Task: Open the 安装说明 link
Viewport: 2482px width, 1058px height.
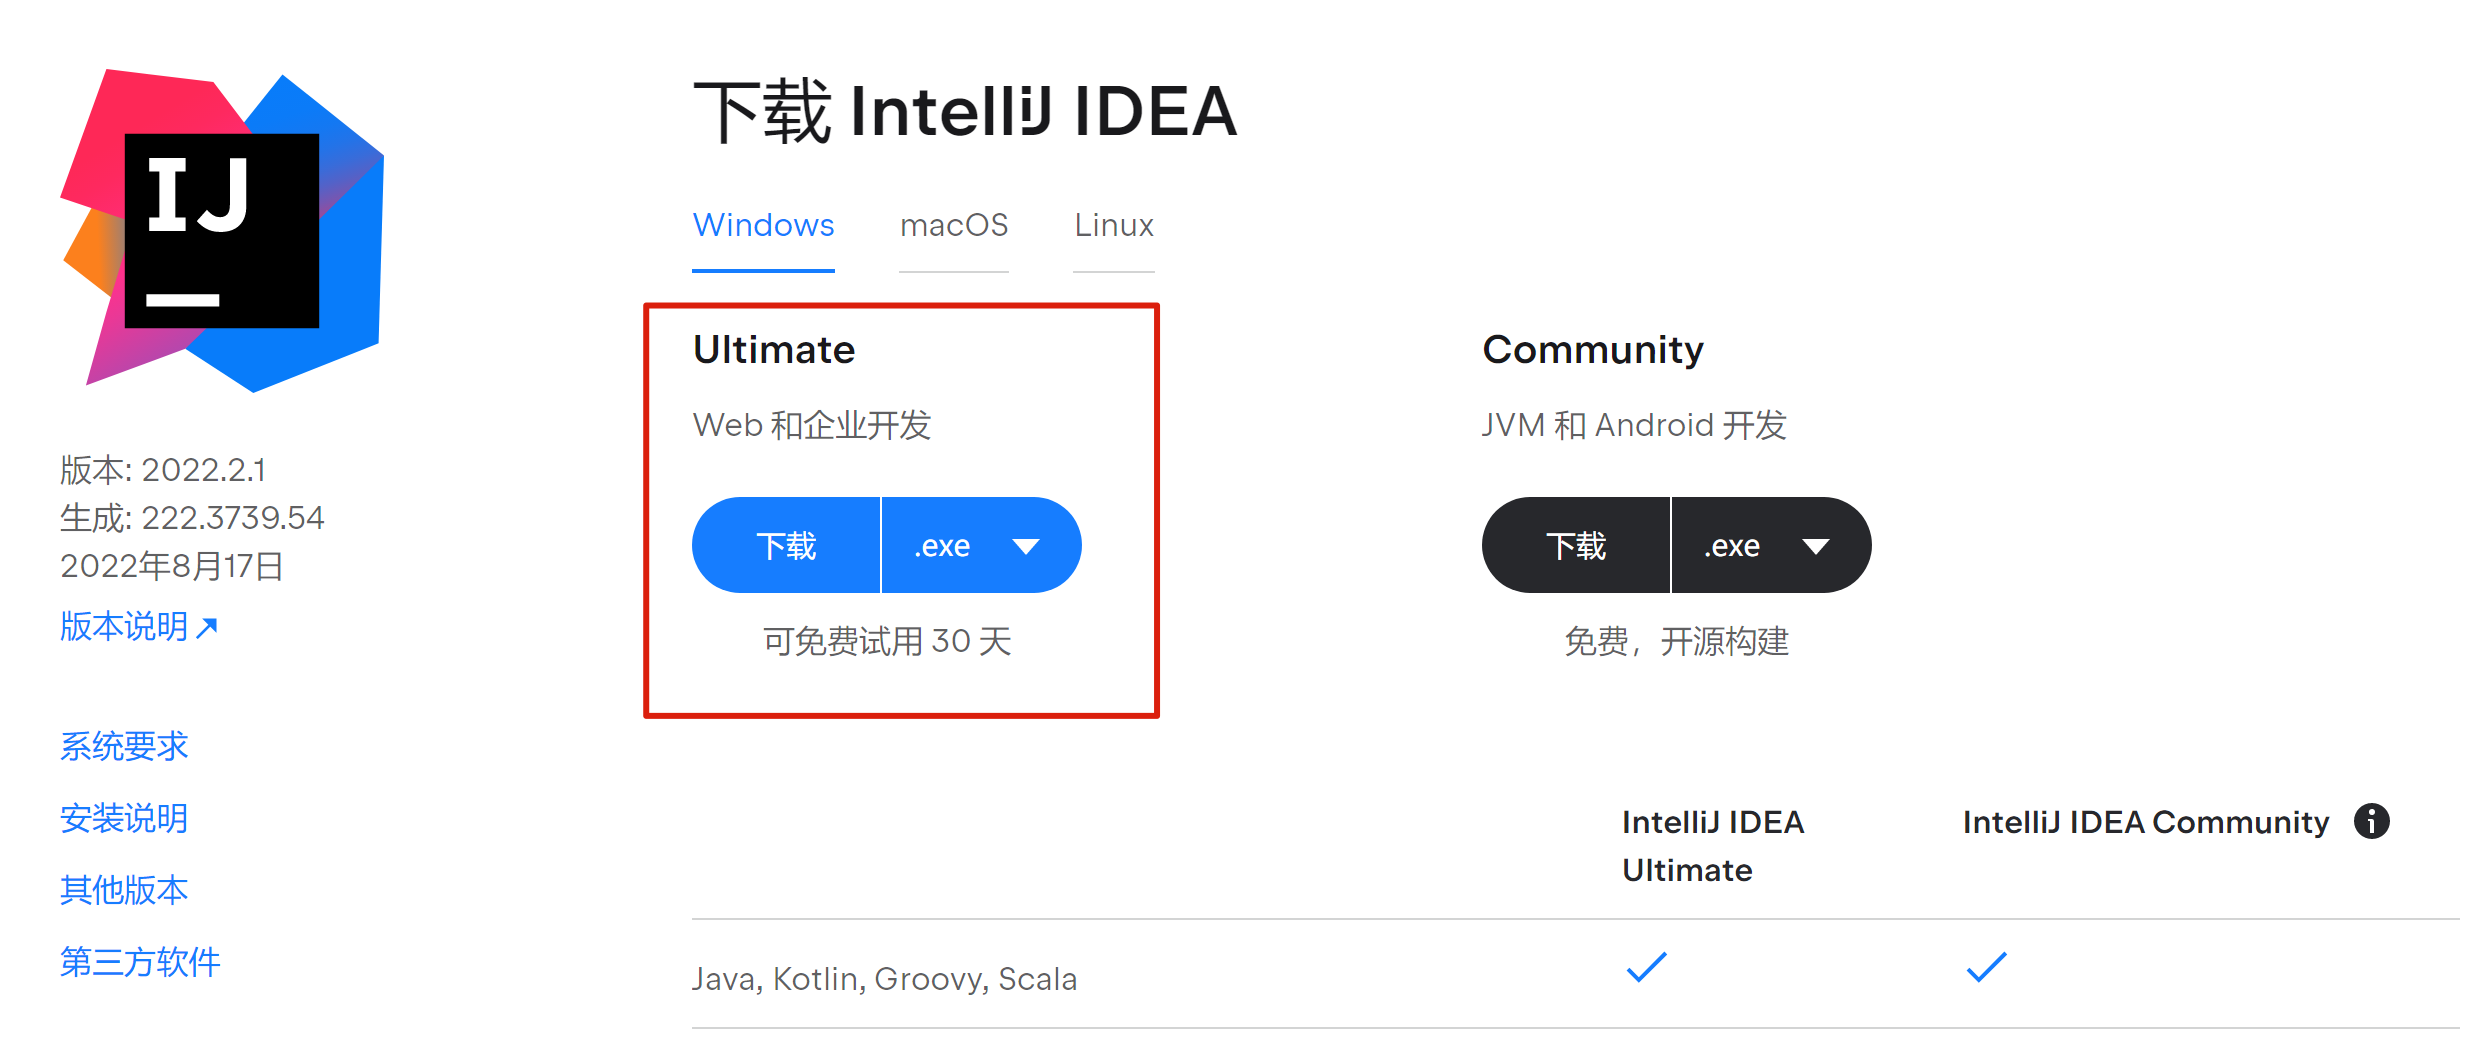Action: 124,819
